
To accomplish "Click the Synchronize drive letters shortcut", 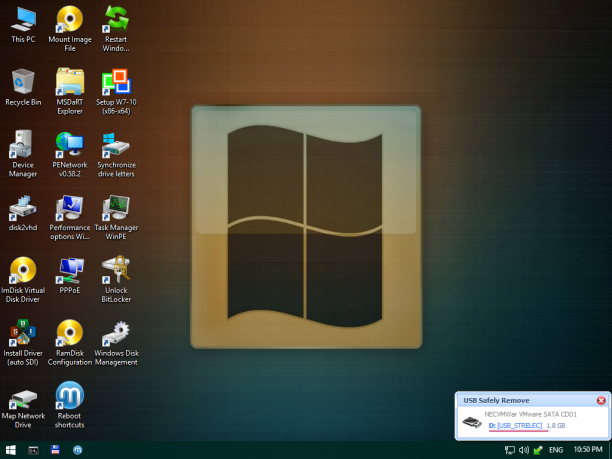I will click(116, 154).
